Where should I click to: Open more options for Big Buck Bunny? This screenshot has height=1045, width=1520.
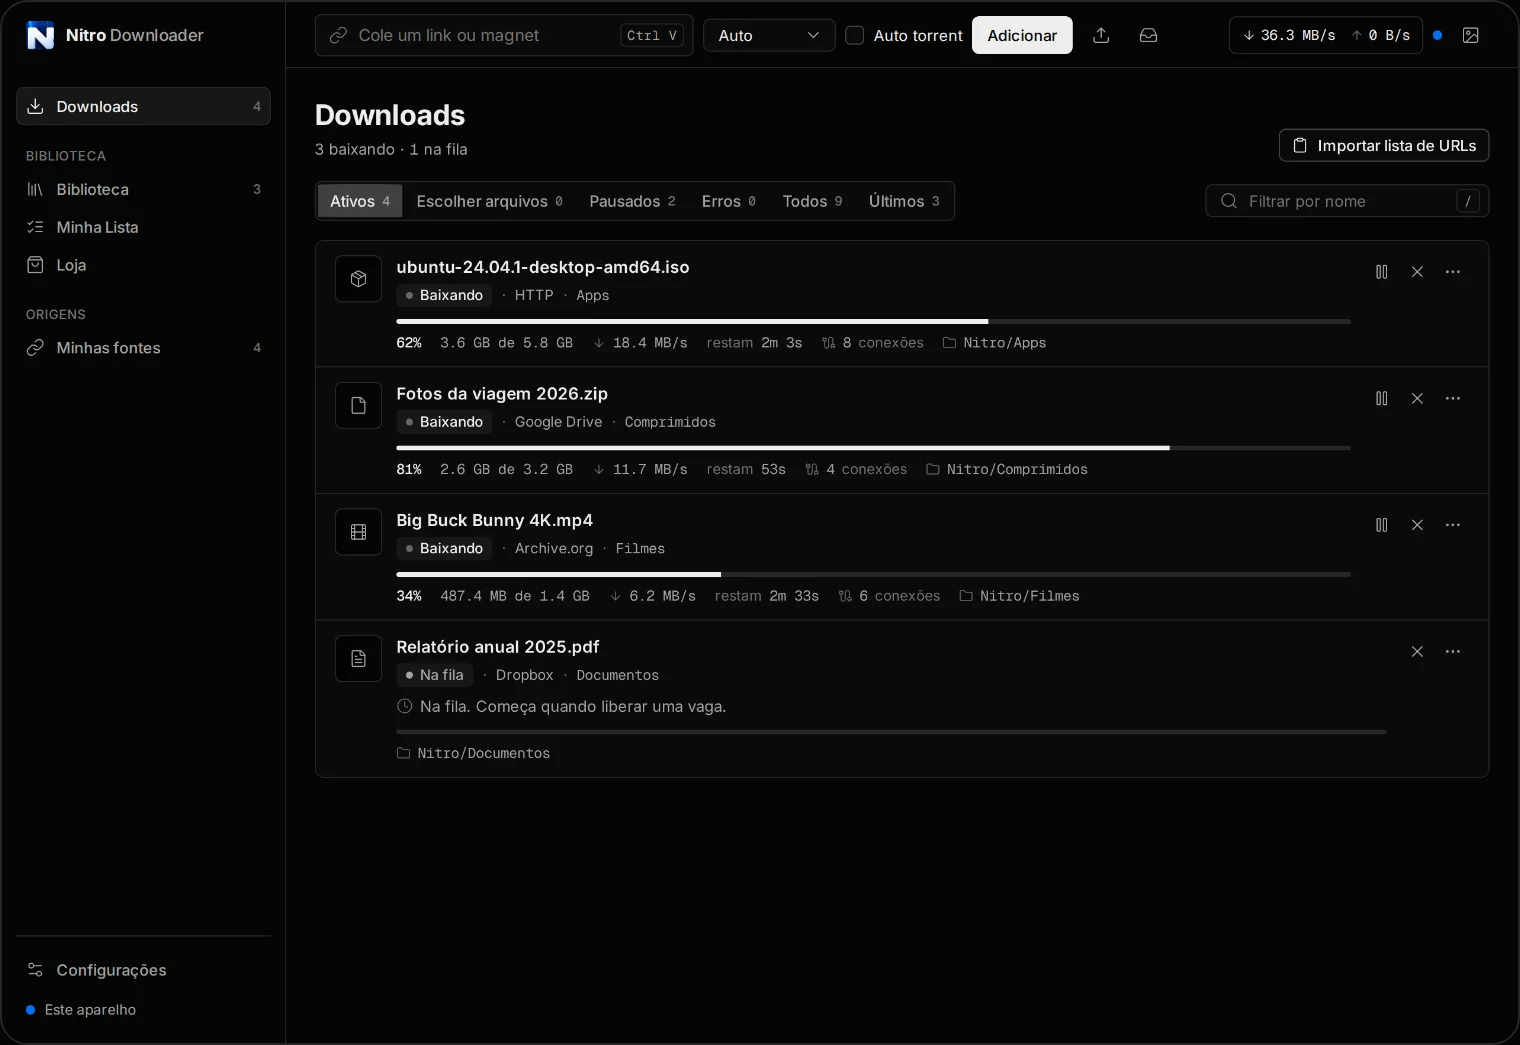1453,525
